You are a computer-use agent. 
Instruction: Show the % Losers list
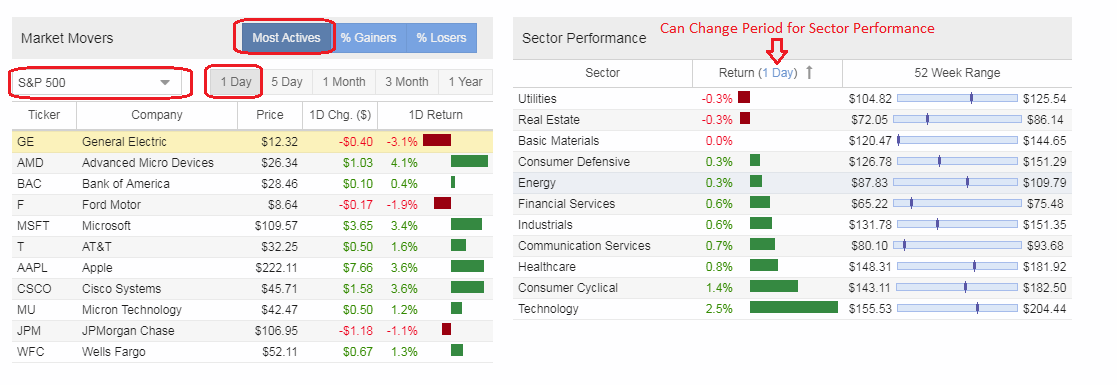442,38
